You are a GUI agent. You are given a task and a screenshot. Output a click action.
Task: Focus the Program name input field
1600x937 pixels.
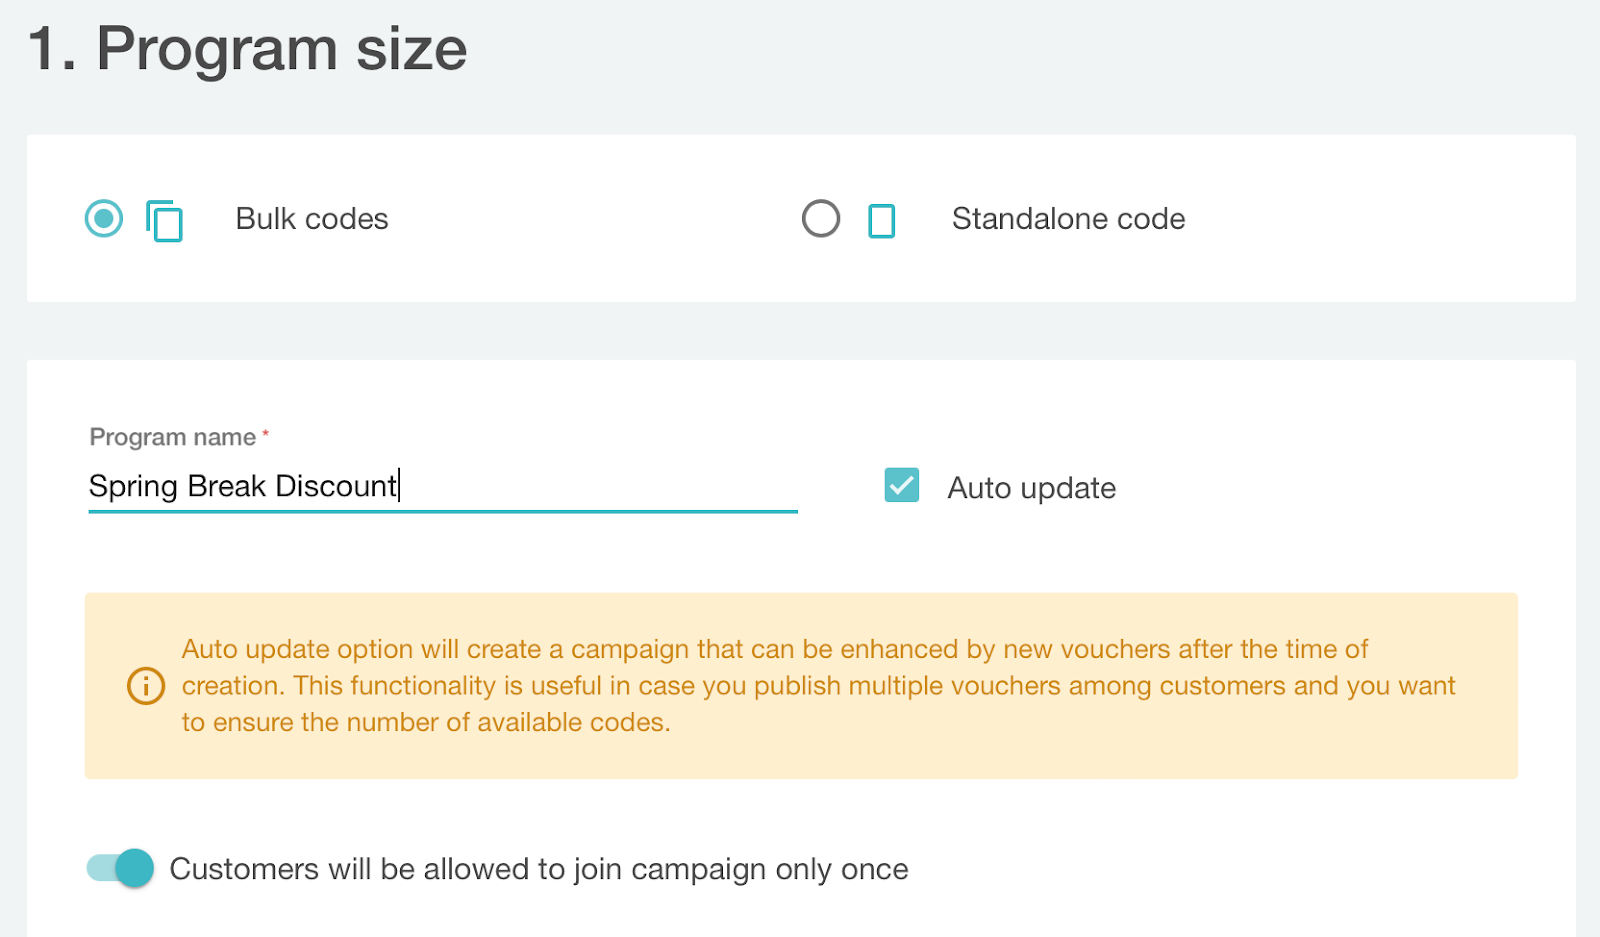click(600, 487)
